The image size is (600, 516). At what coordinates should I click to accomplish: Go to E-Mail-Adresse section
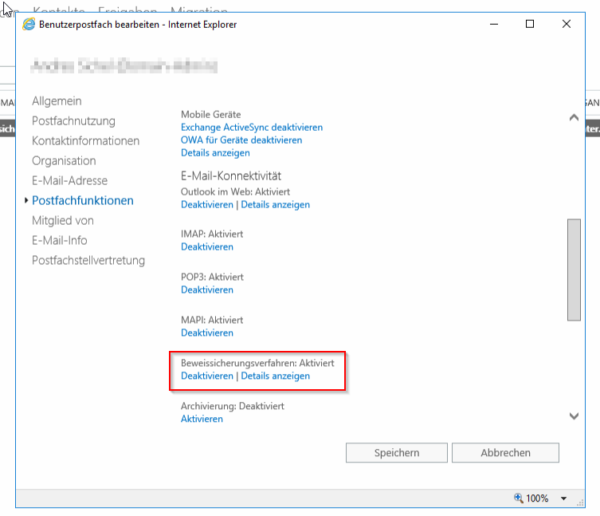[x=70, y=181]
